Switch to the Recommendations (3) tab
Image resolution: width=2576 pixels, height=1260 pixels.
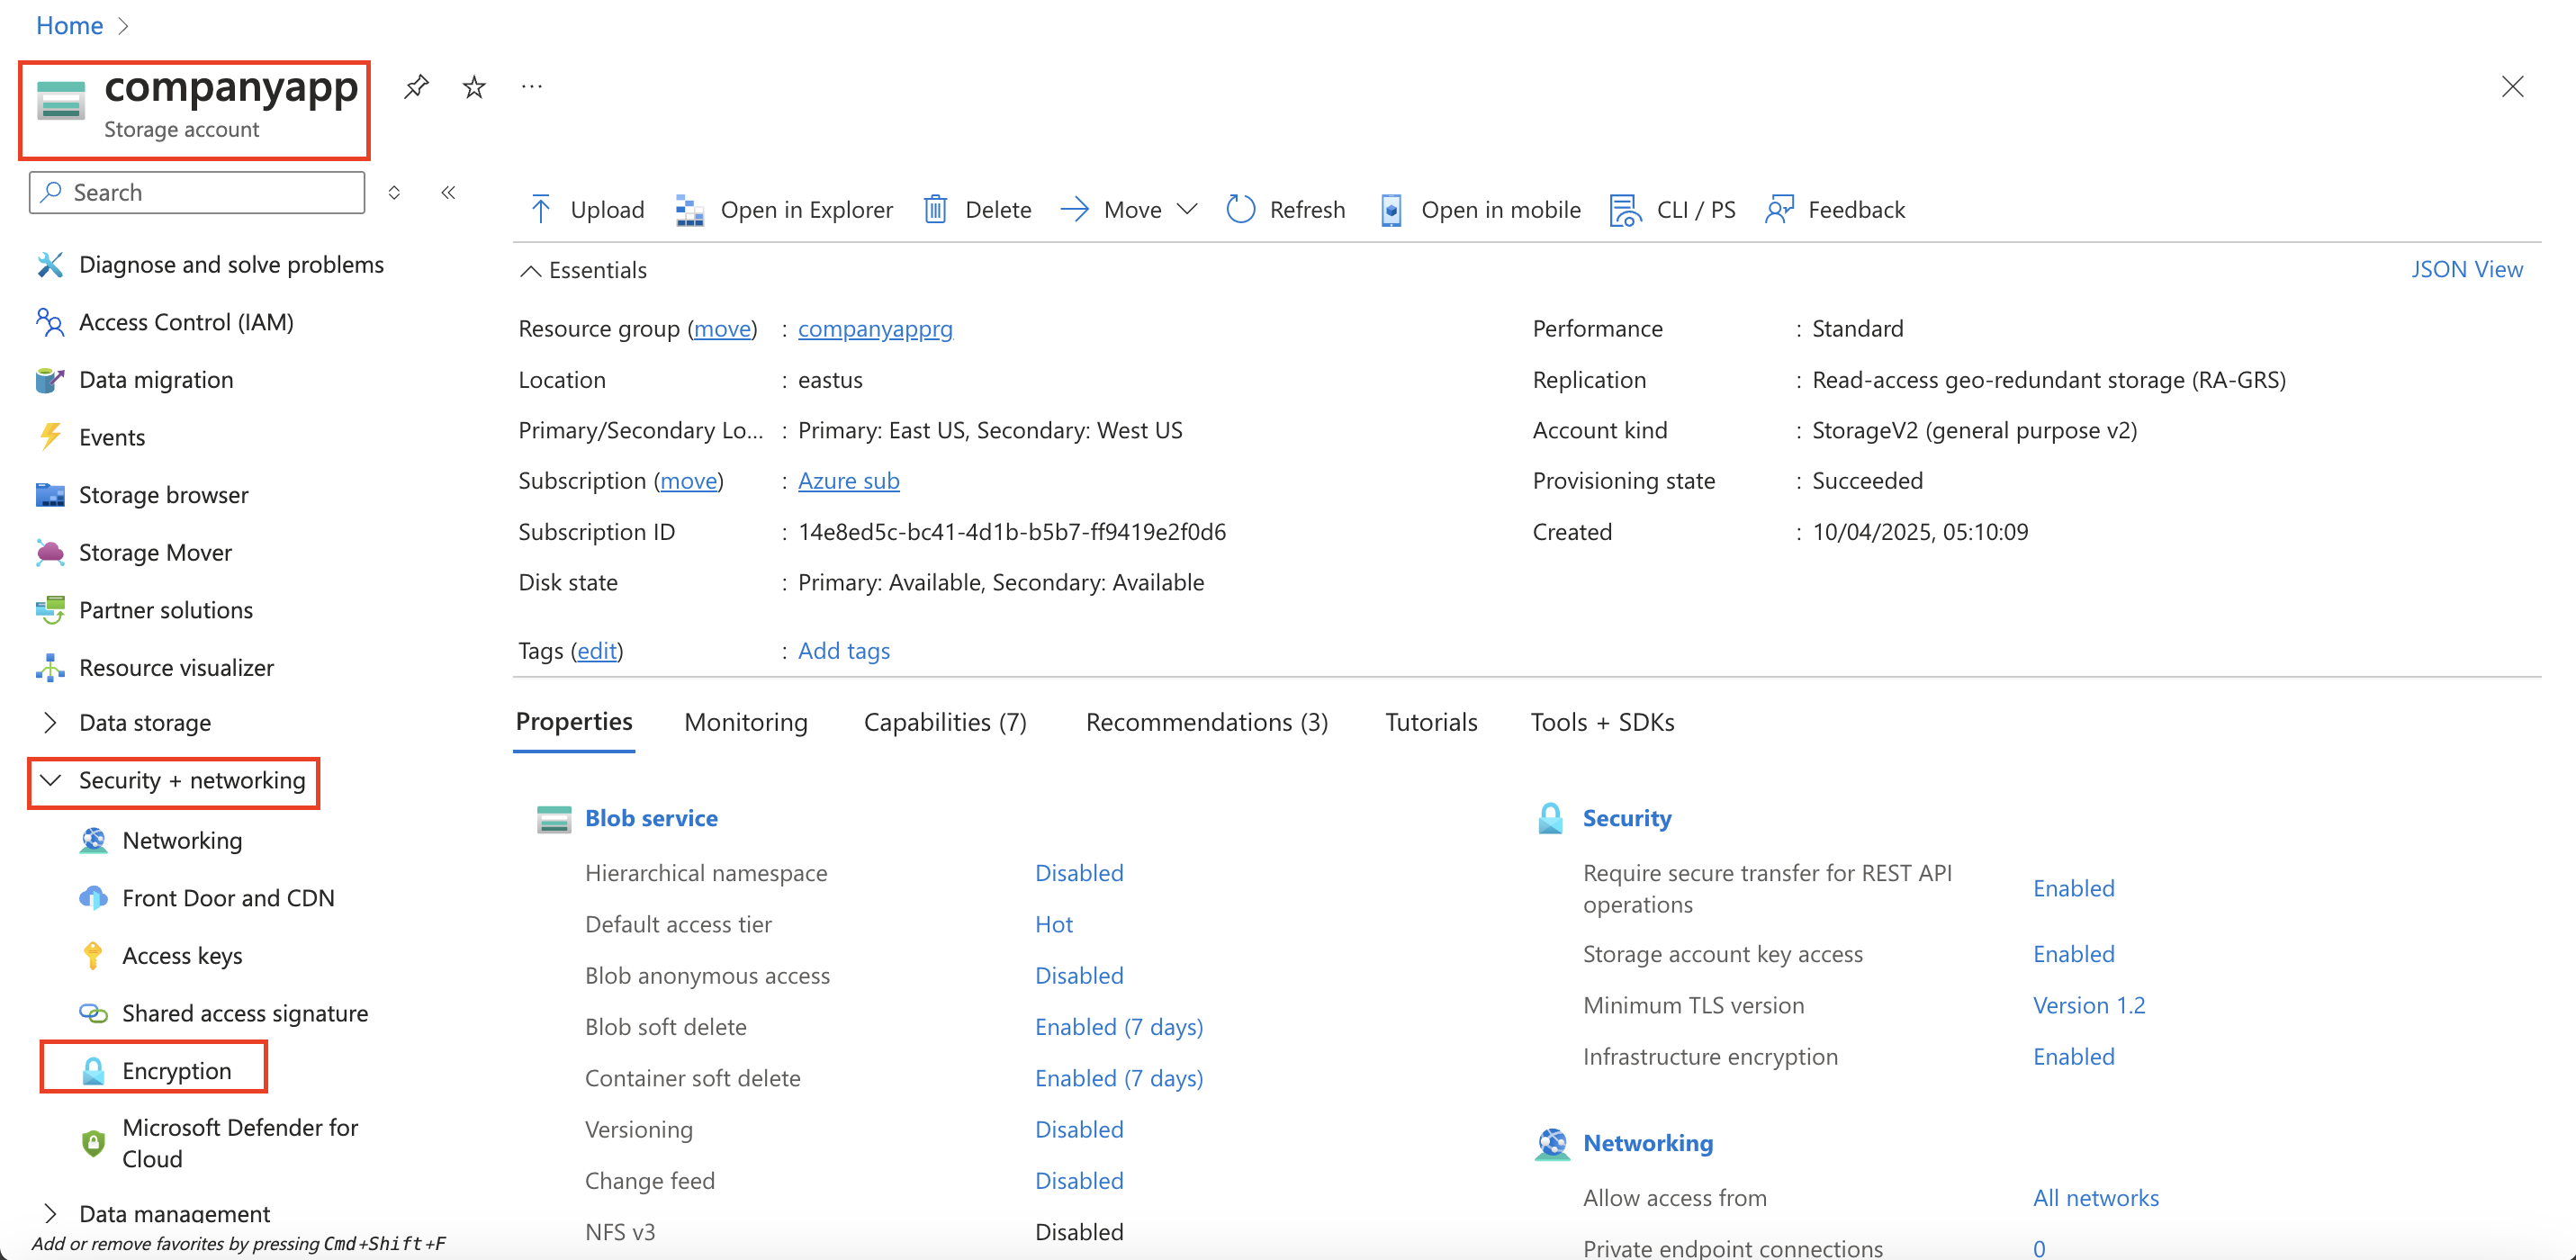1207,722
